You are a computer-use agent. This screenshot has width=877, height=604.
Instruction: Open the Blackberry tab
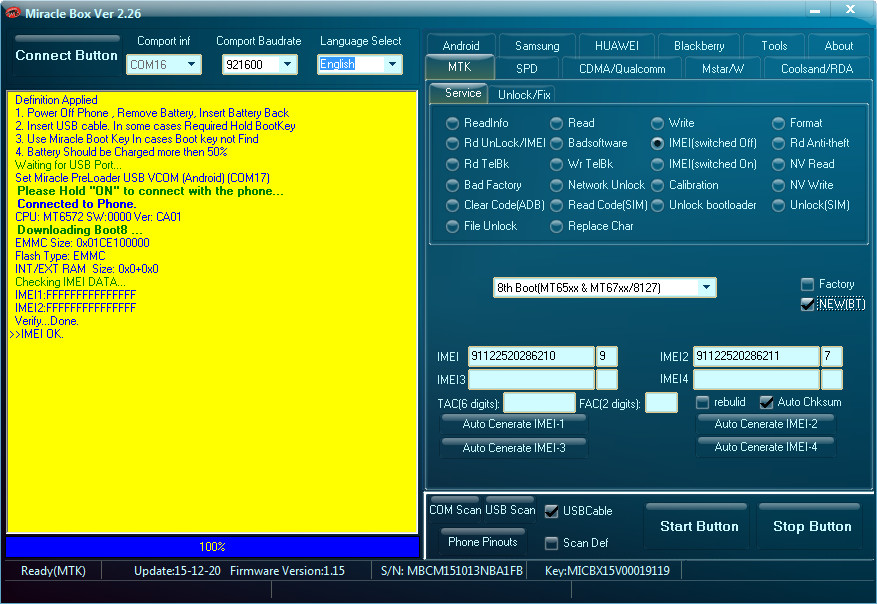[x=699, y=46]
